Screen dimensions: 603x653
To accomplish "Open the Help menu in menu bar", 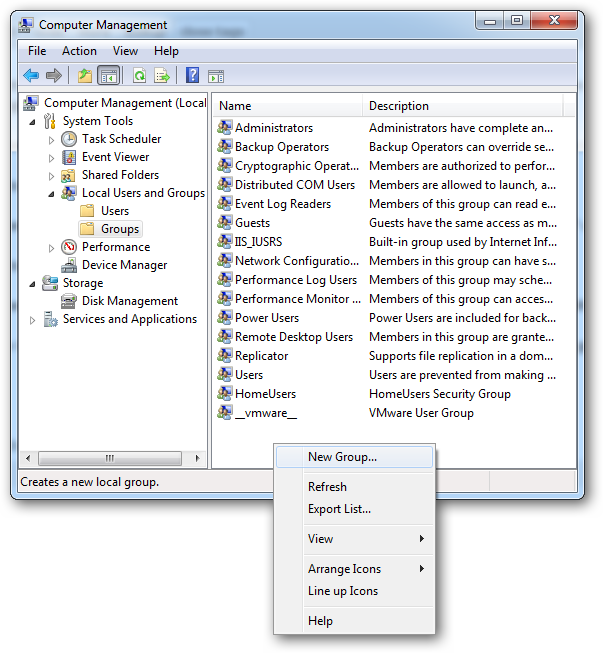I will (x=166, y=51).
